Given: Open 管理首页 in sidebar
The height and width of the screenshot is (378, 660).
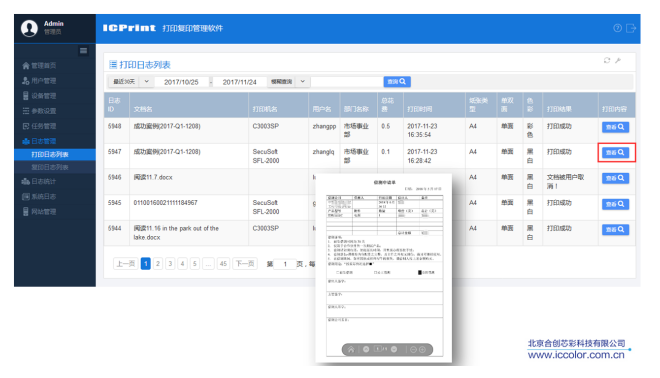Looking at the screenshot, I should tap(39, 65).
